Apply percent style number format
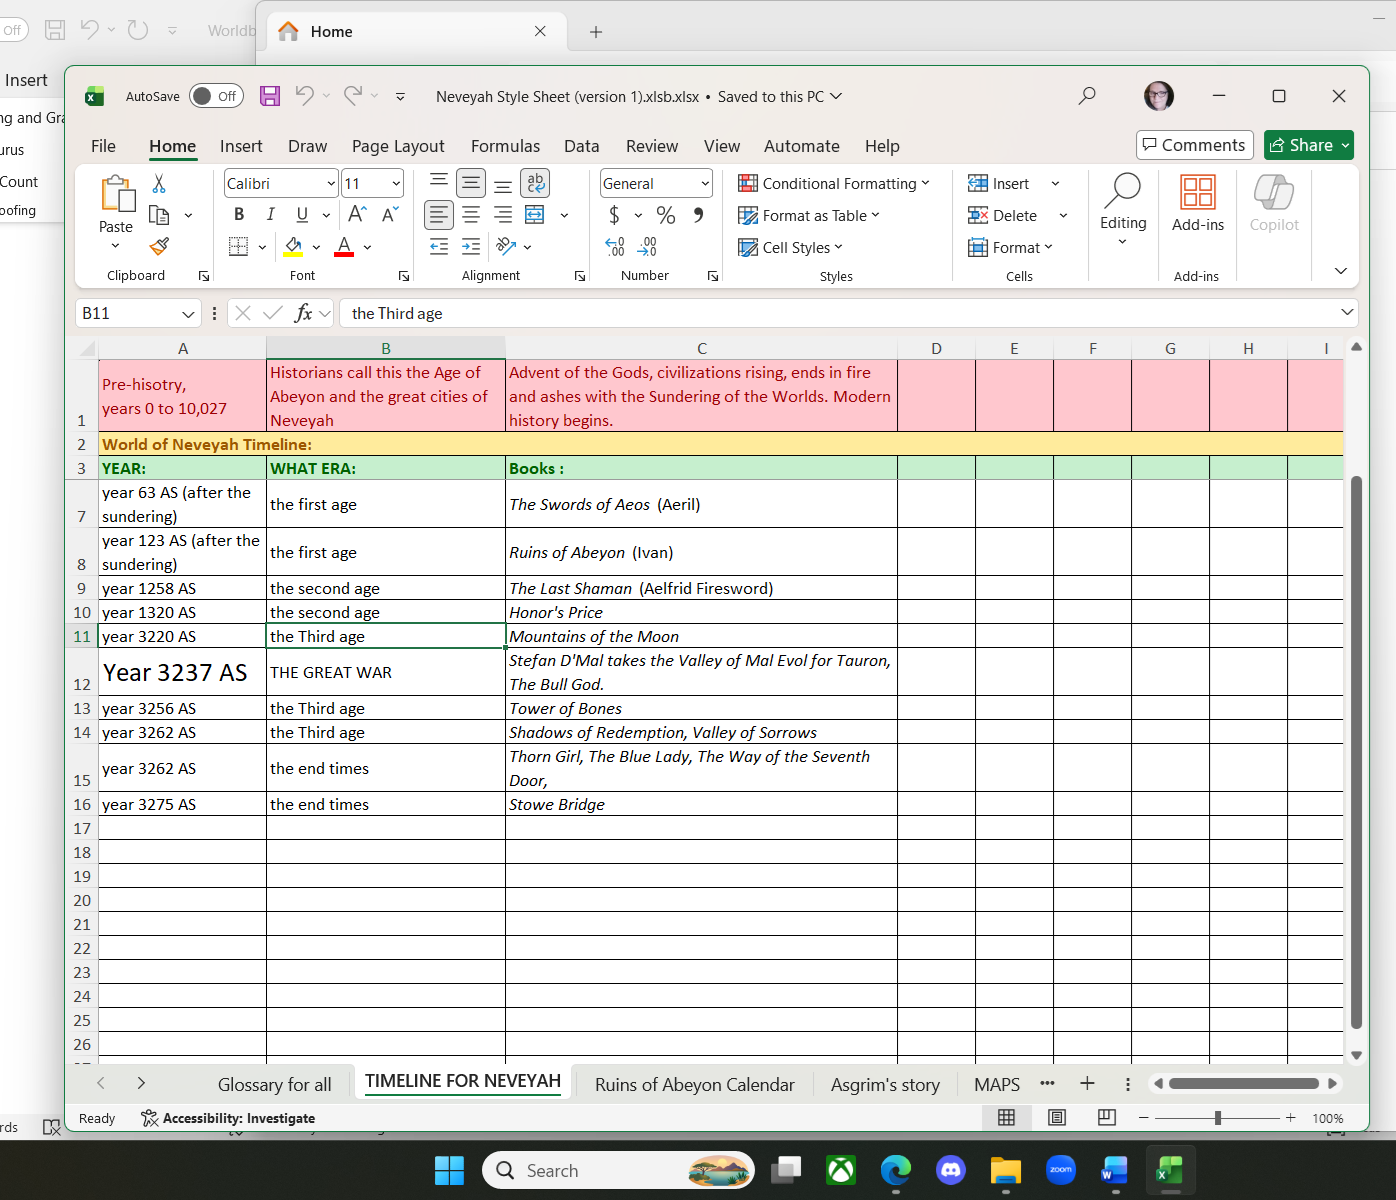Screen dimensions: 1396x1200 coord(666,215)
